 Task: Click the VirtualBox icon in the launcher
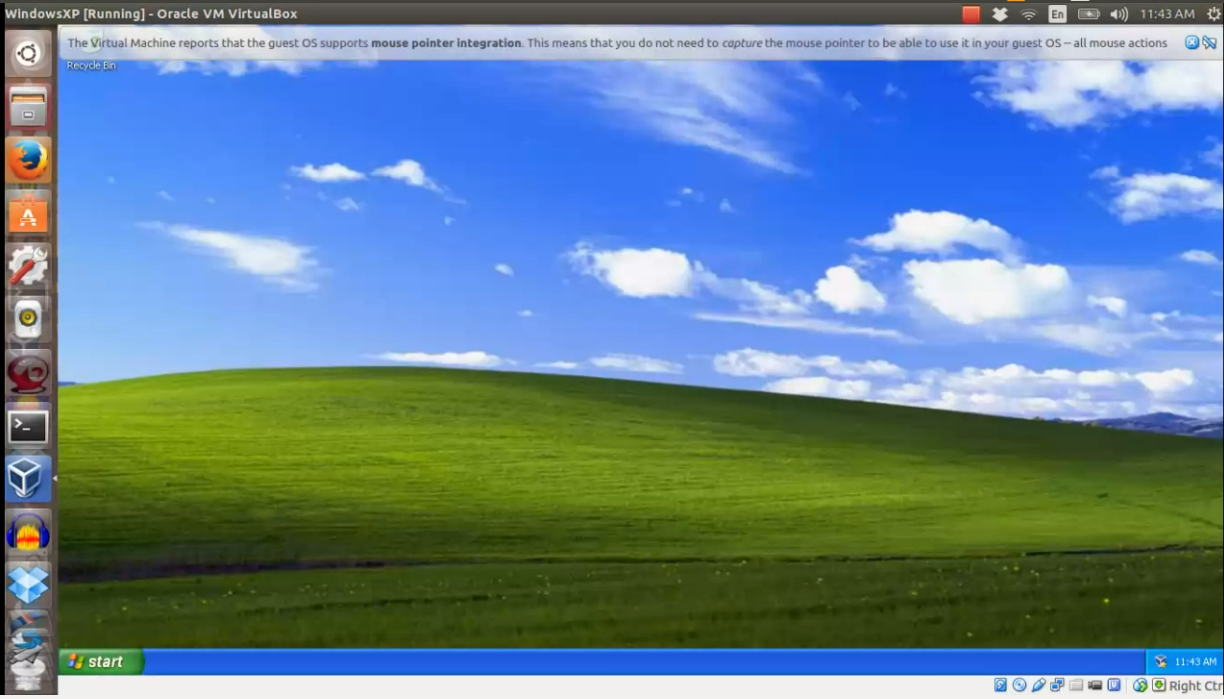pos(28,480)
